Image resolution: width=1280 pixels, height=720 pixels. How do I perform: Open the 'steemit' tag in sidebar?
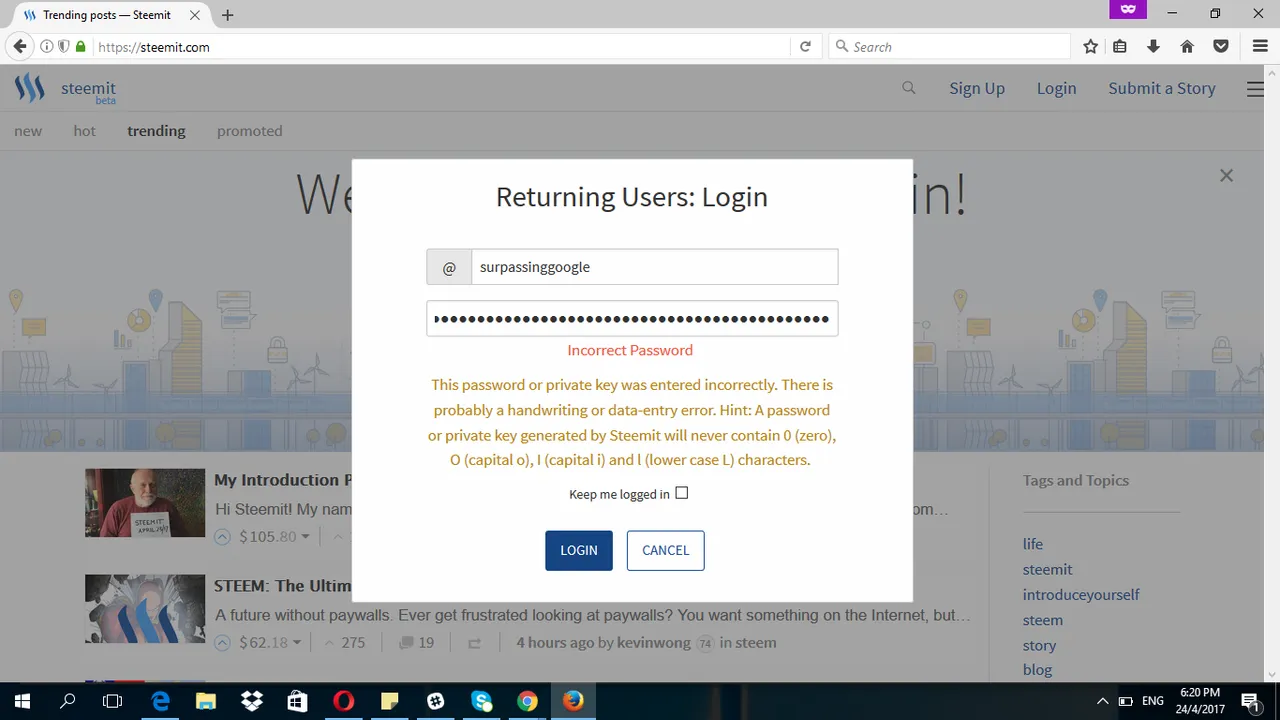[x=1047, y=569]
